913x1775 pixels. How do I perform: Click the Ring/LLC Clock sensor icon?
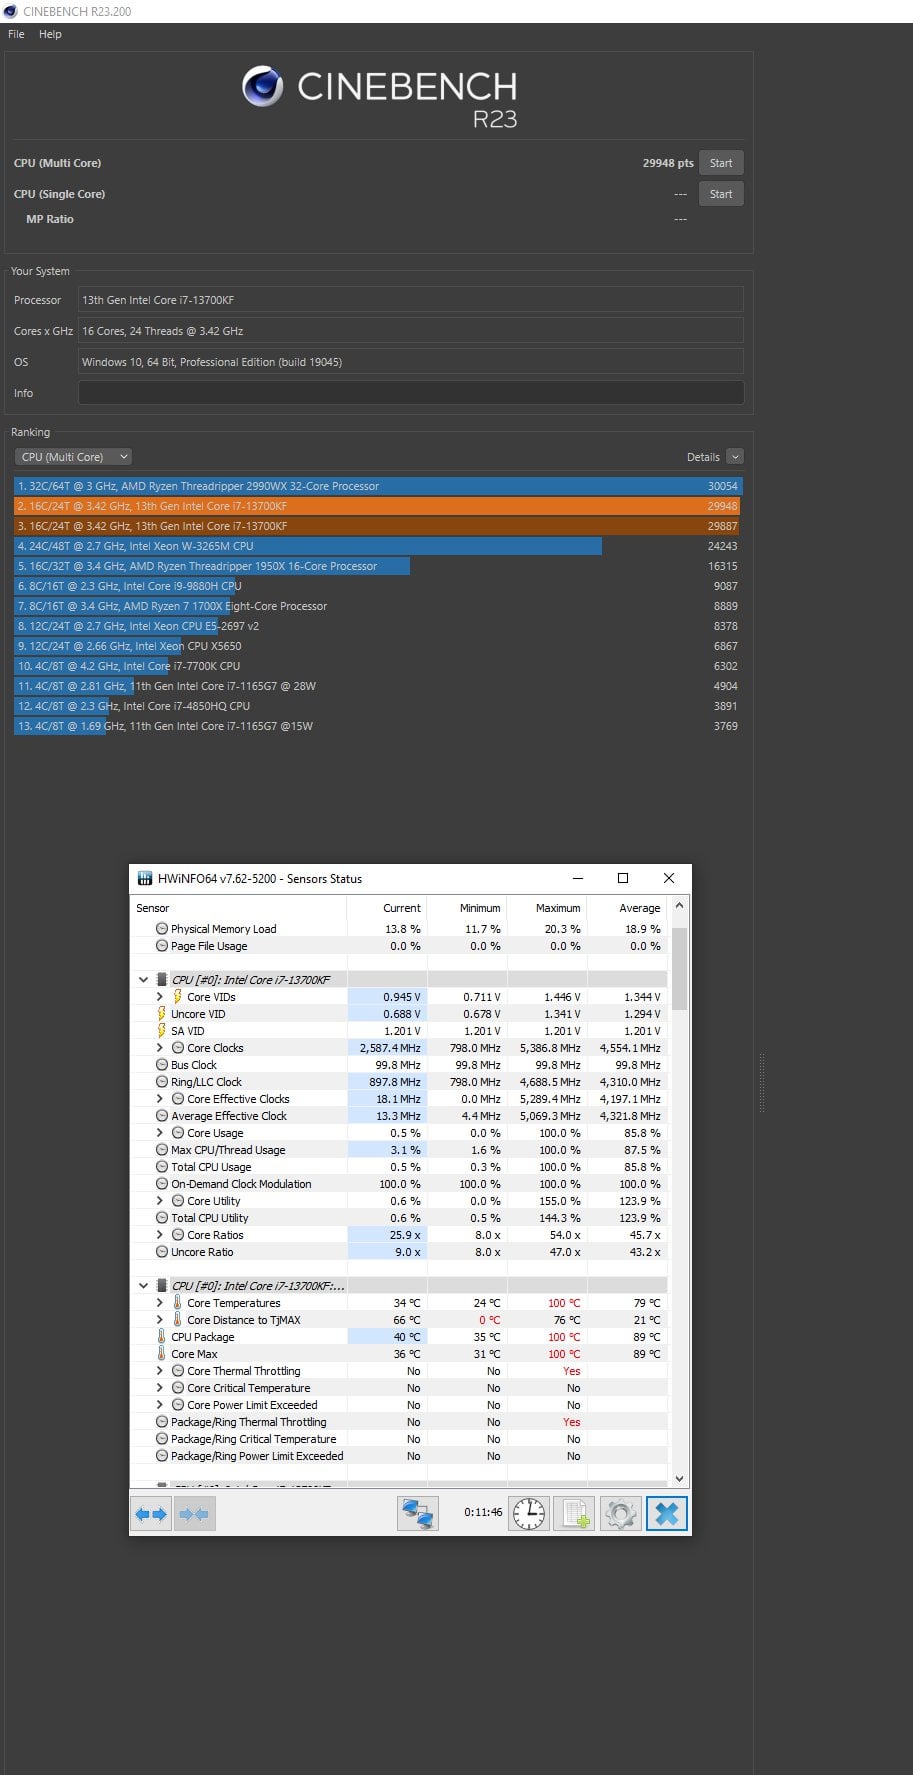click(162, 1082)
